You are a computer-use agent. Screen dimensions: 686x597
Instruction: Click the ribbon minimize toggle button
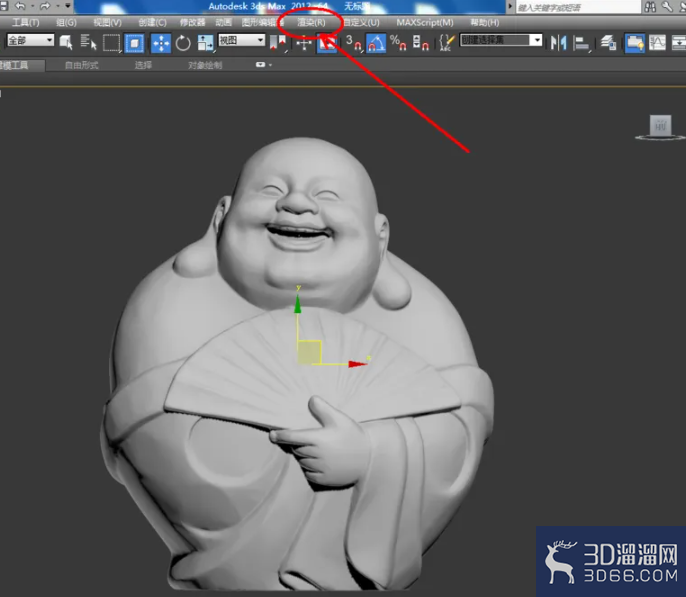[x=261, y=65]
